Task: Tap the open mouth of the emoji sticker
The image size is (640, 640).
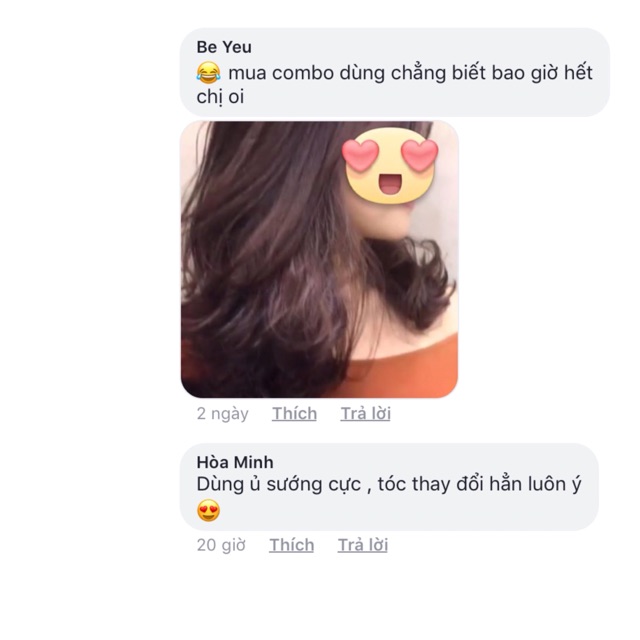Action: click(390, 184)
